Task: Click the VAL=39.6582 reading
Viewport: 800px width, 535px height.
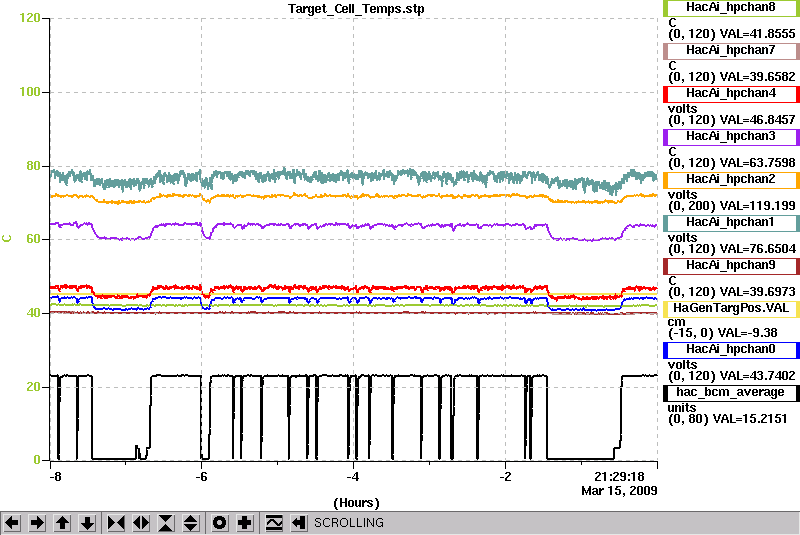Action: (x=757, y=77)
